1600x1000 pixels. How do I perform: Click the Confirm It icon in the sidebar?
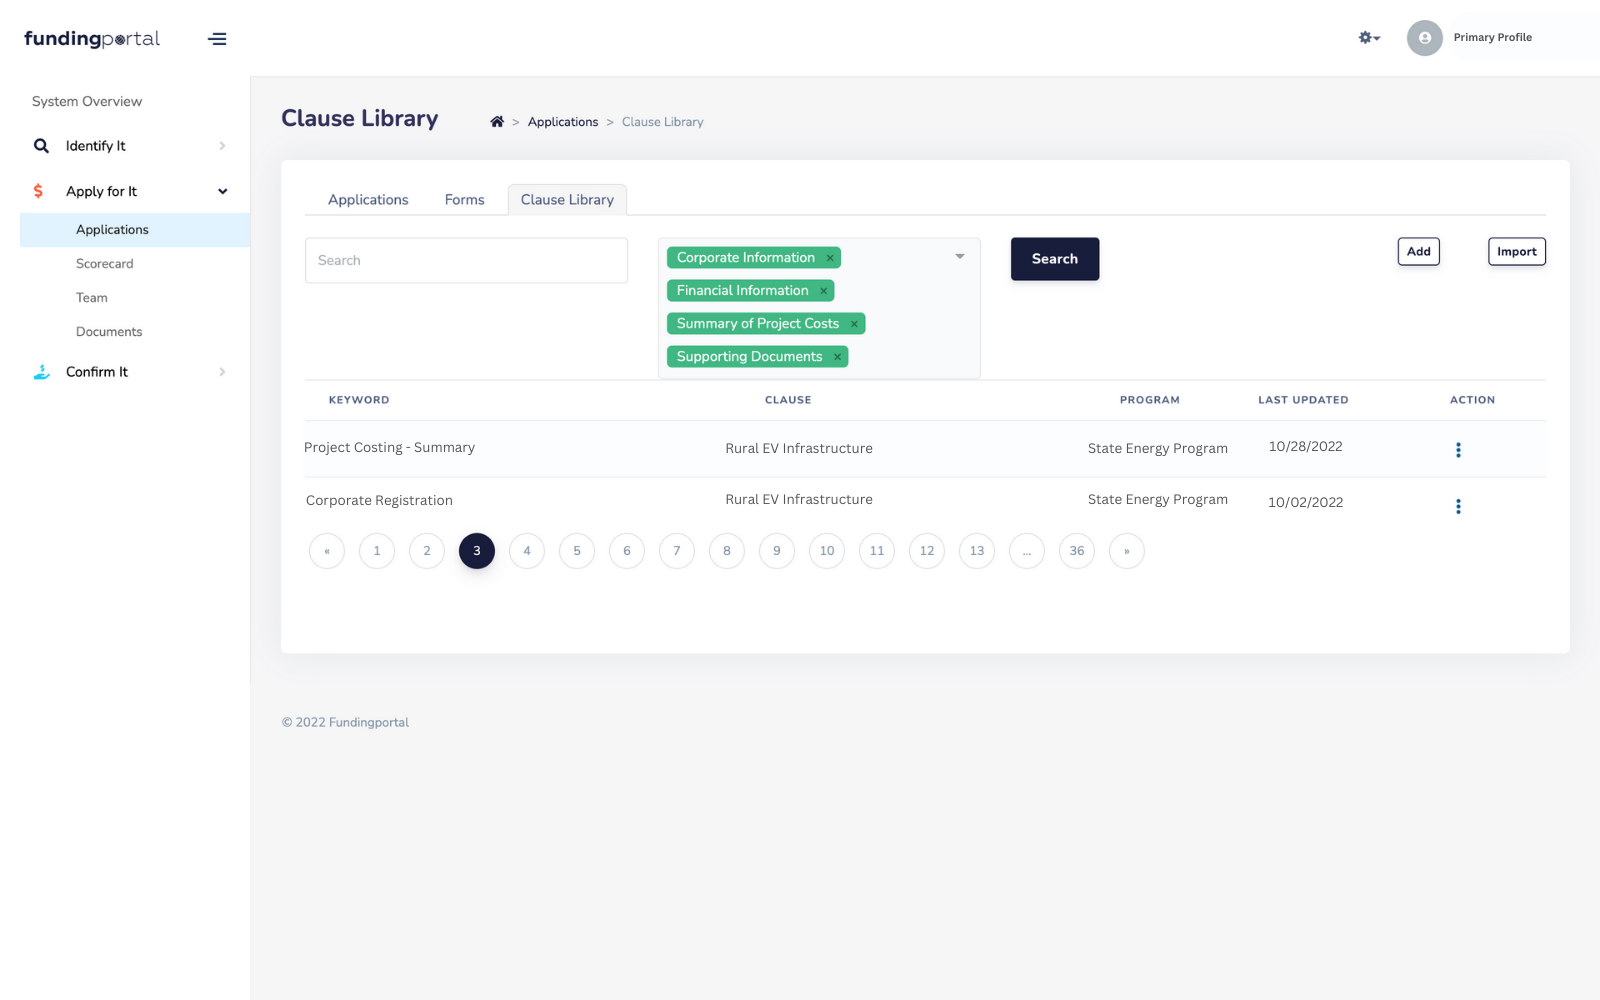(41, 371)
